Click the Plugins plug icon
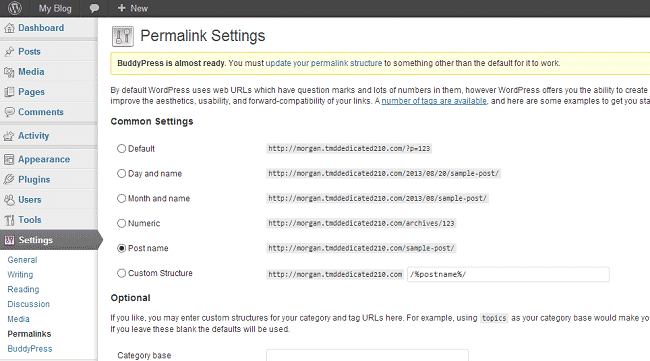Screen dimensions: 650x361 pos(9,179)
